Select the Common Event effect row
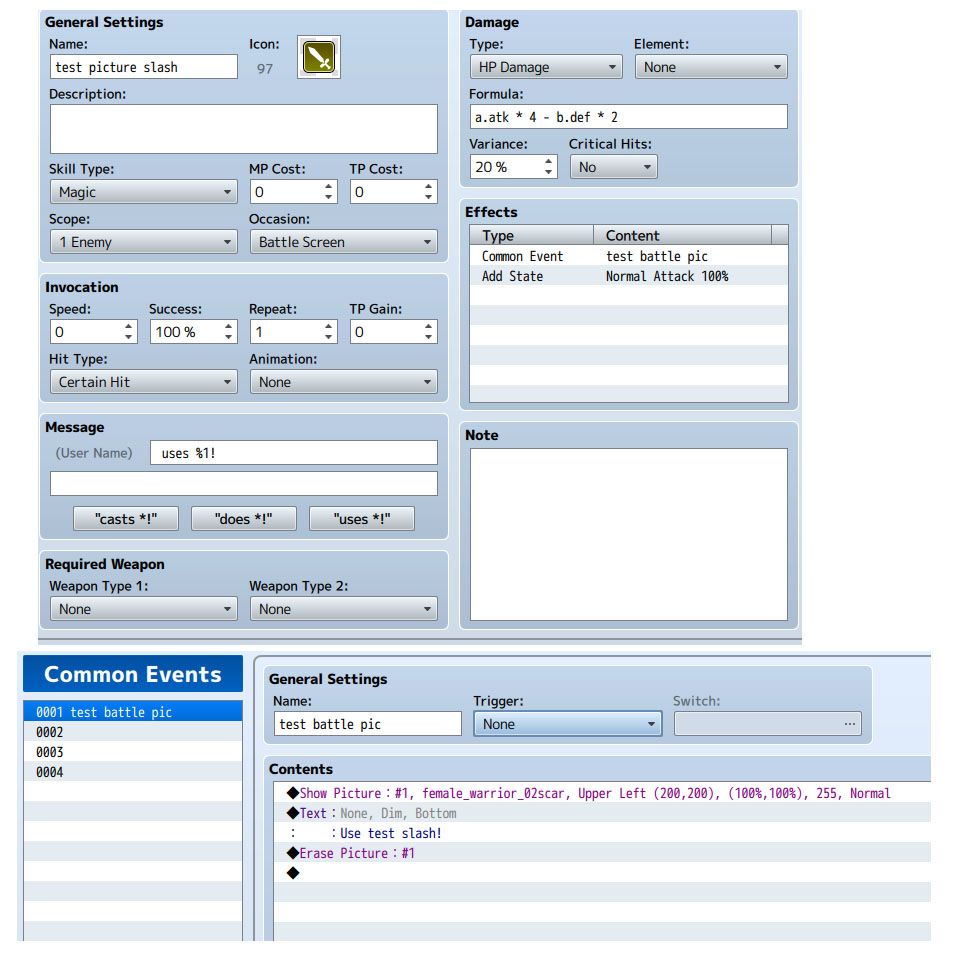Viewport: 978px width, 979px height. point(628,256)
